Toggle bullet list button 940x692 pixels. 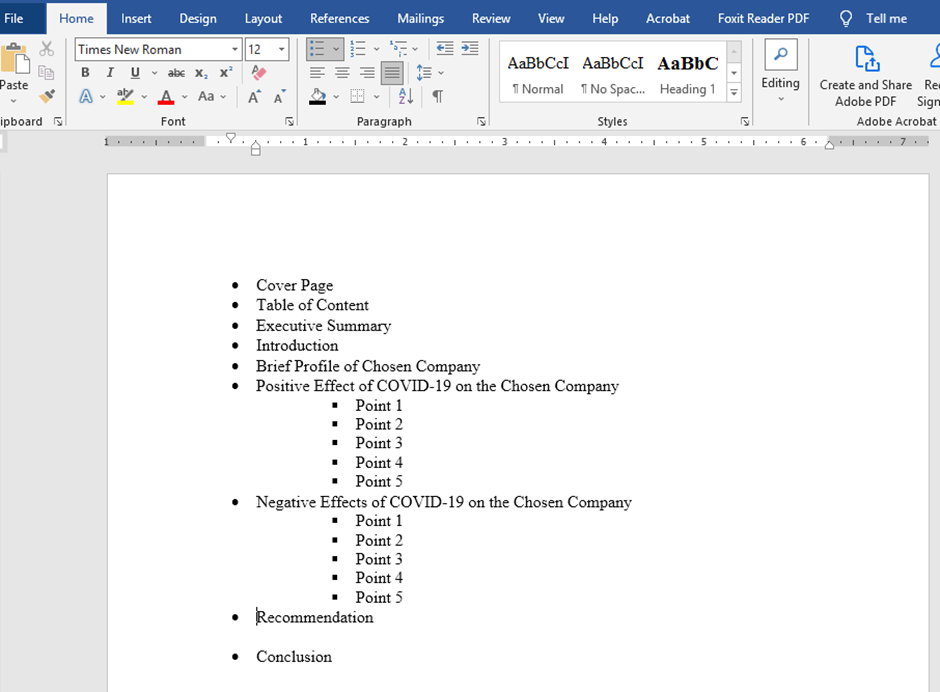(x=317, y=49)
